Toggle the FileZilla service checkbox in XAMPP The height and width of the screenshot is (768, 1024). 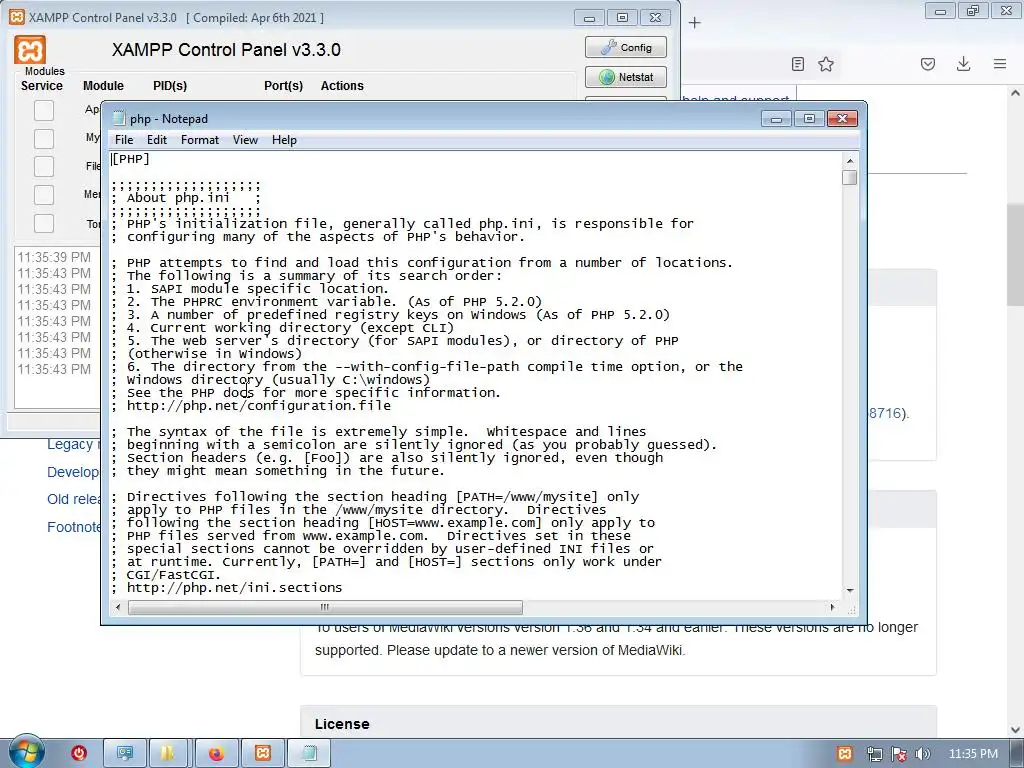(44, 166)
